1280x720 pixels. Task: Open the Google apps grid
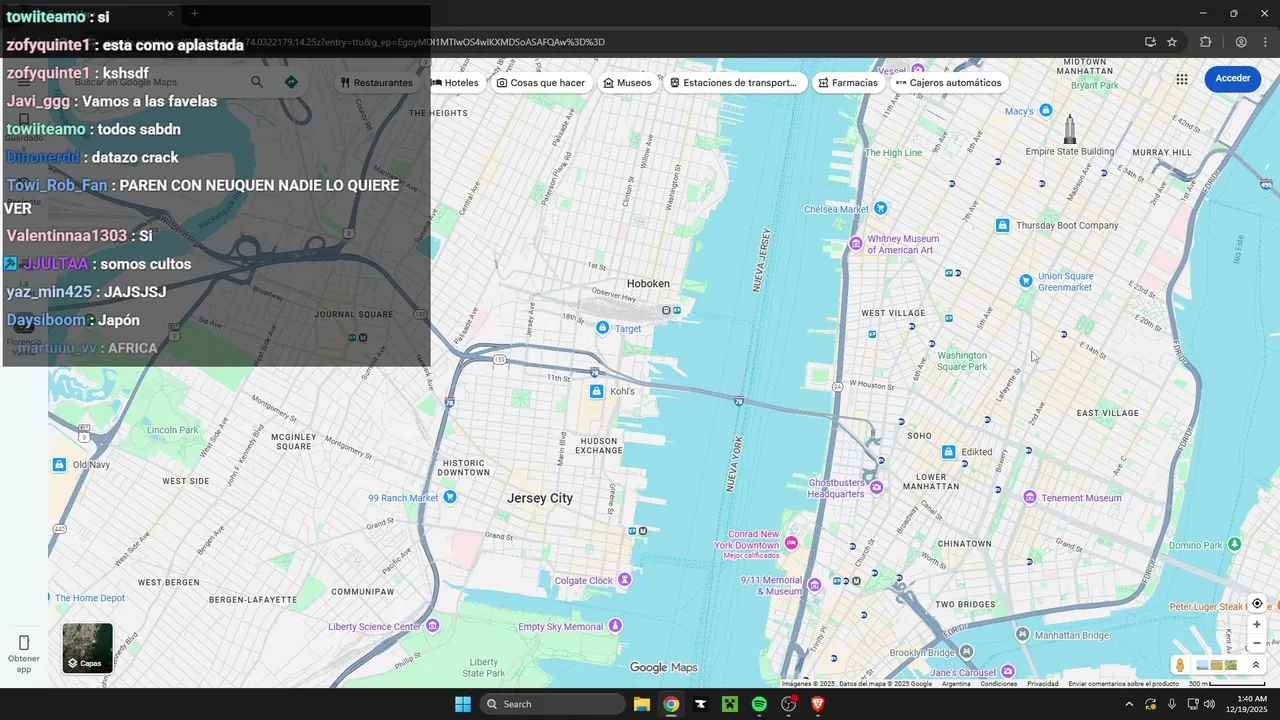click(1182, 79)
